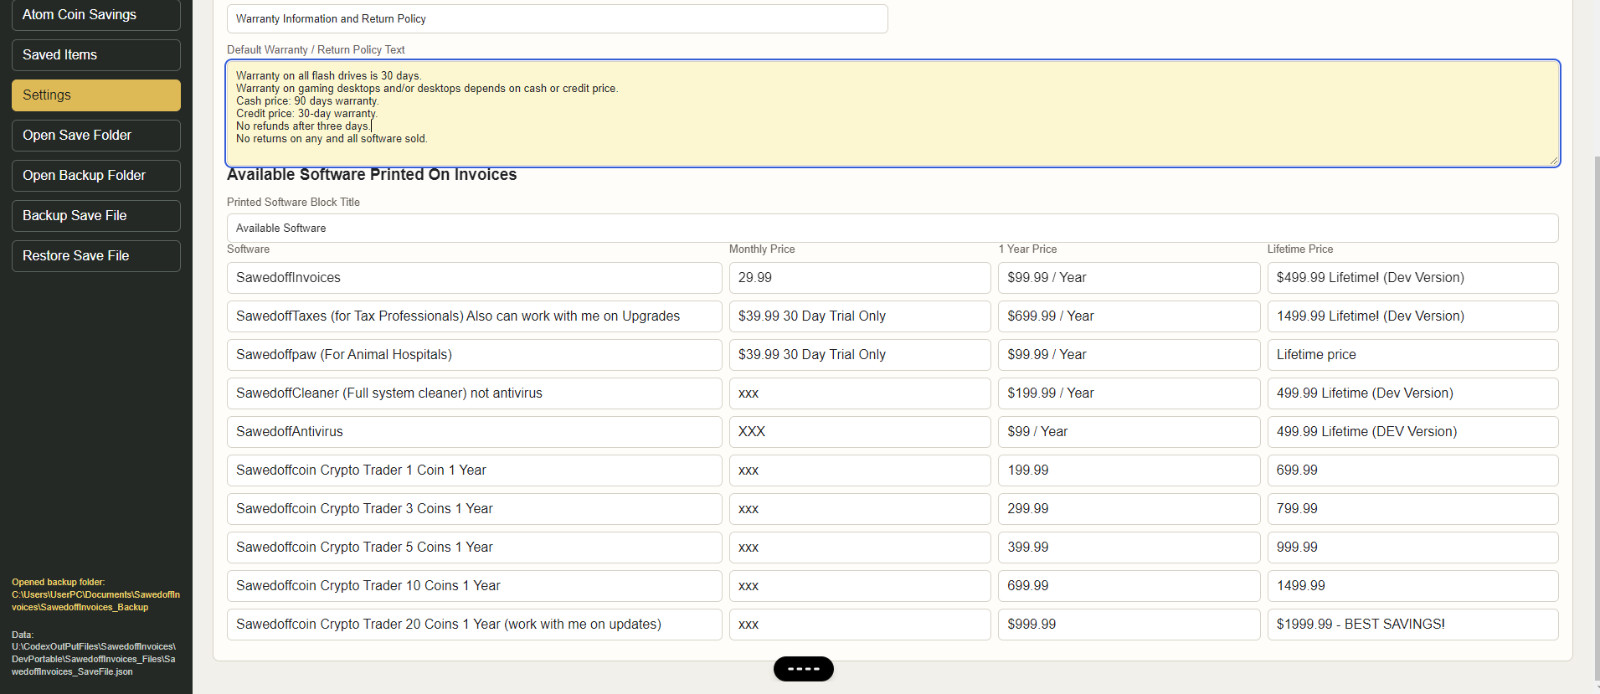Click the Monthly Price column header
The height and width of the screenshot is (694, 1600).
click(762, 249)
